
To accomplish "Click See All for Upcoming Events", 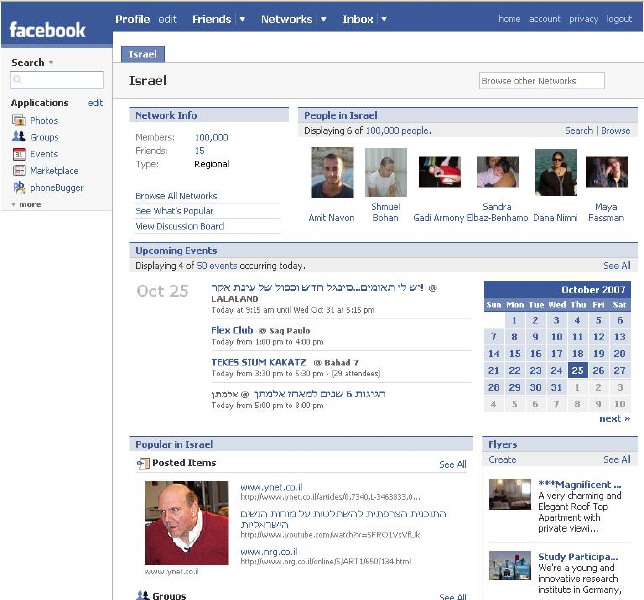I will [x=616, y=266].
